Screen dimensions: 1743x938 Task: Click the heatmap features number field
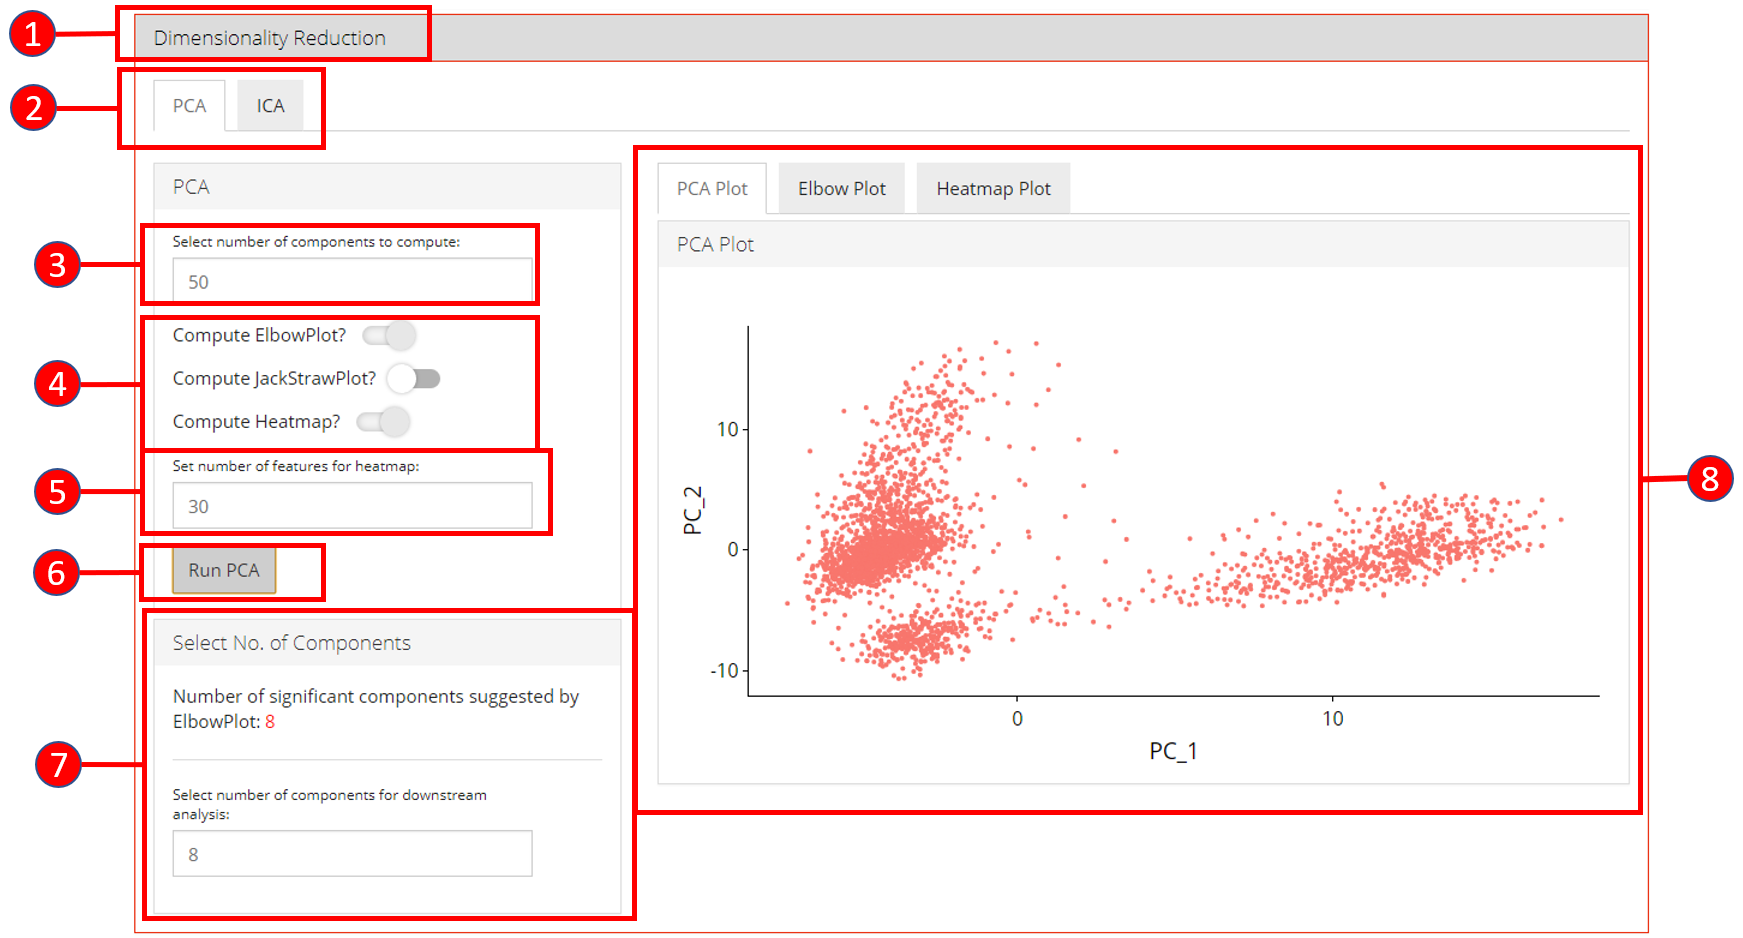[x=352, y=506]
